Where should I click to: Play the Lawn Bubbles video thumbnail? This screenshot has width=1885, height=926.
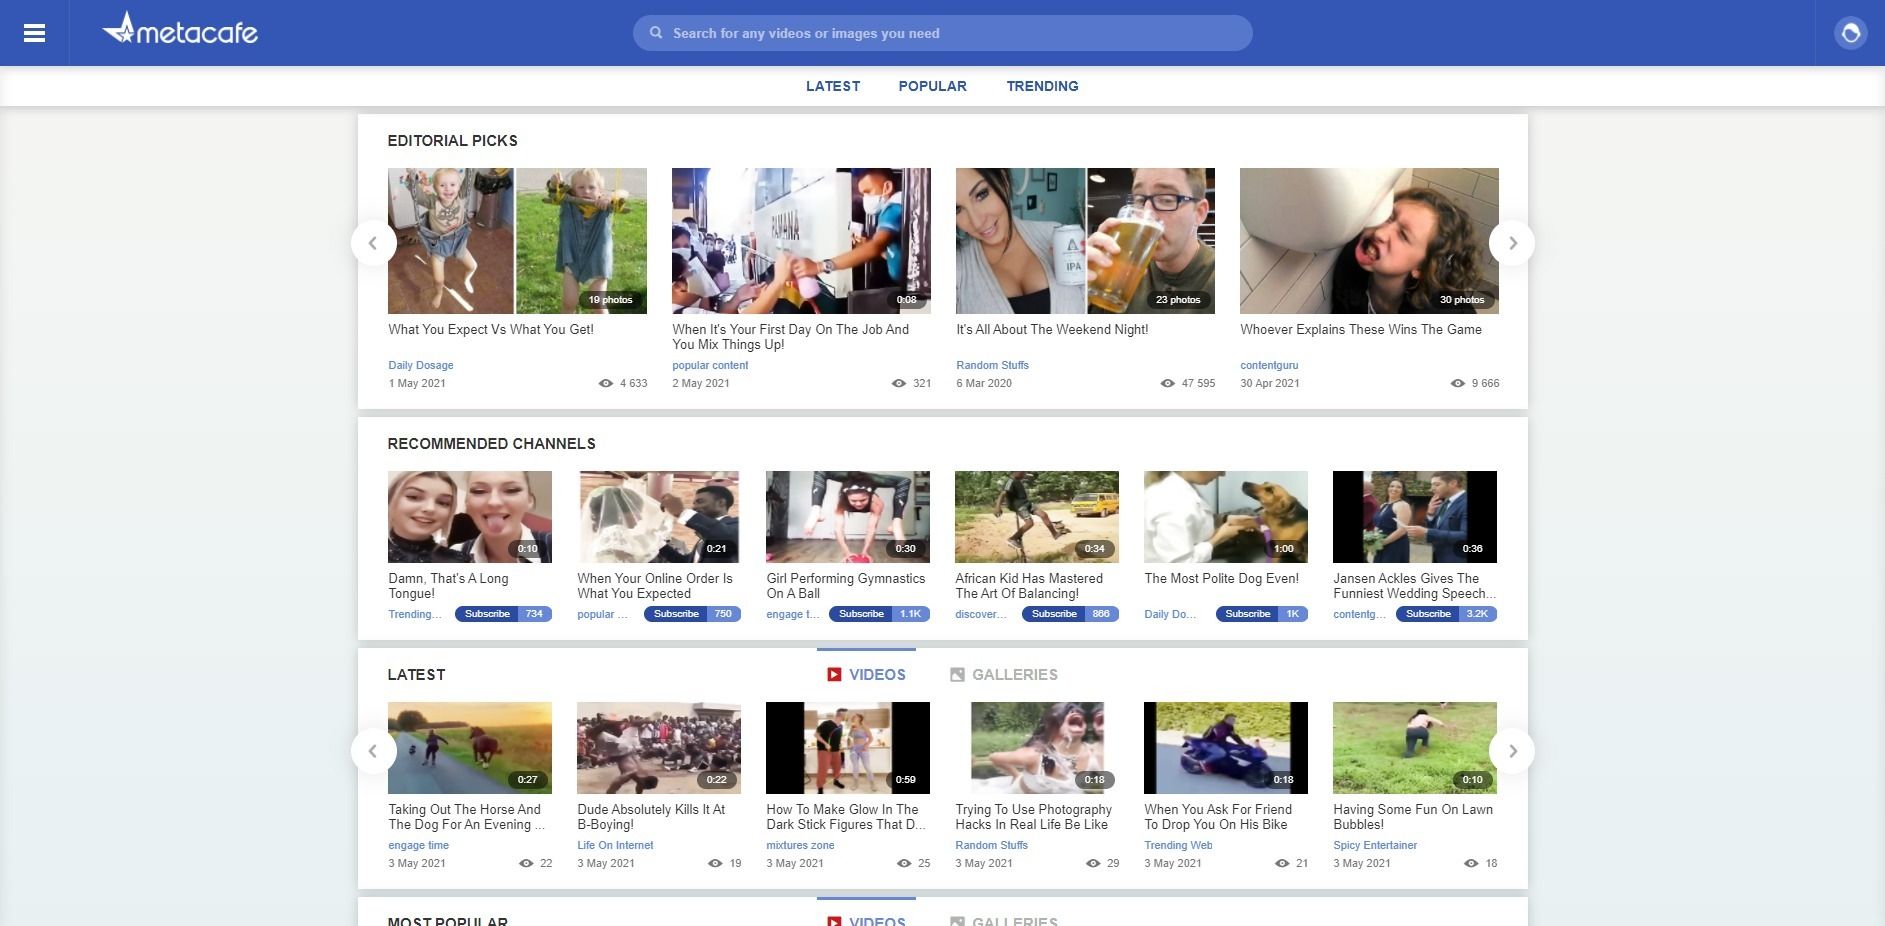1414,747
